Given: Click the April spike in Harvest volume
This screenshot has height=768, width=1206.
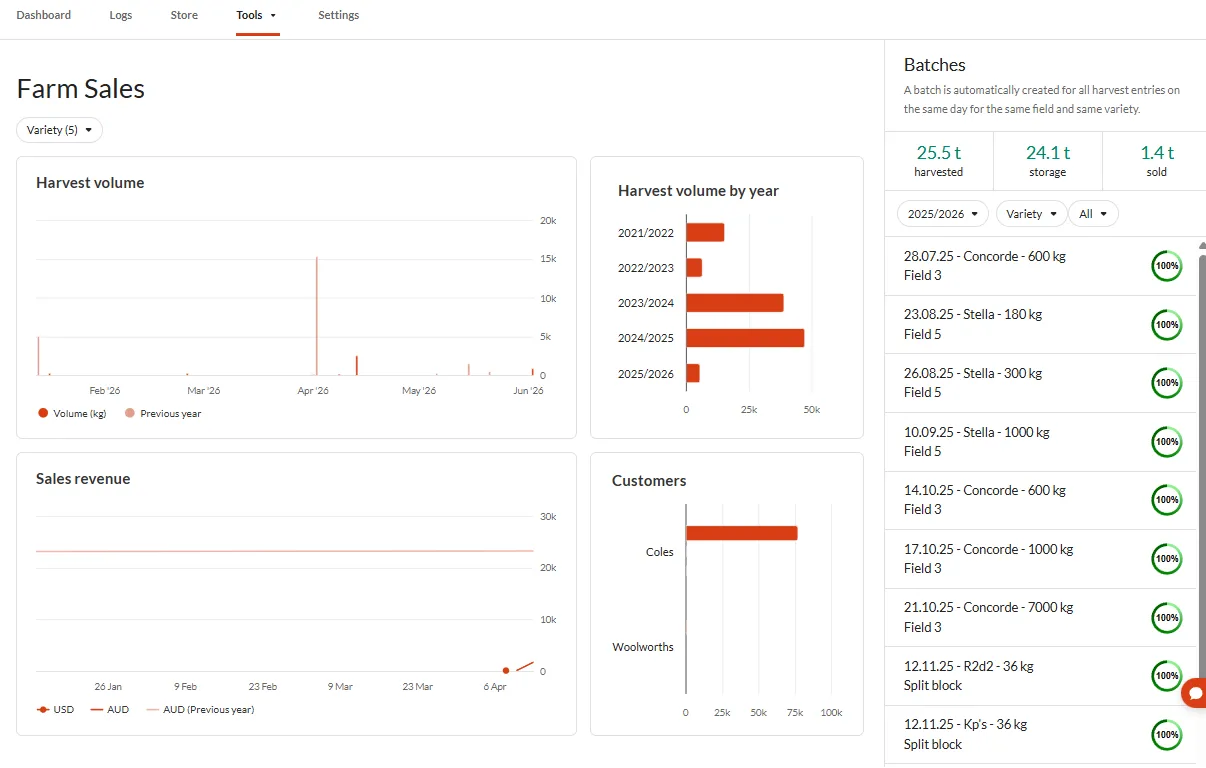Looking at the screenshot, I should 317,316.
